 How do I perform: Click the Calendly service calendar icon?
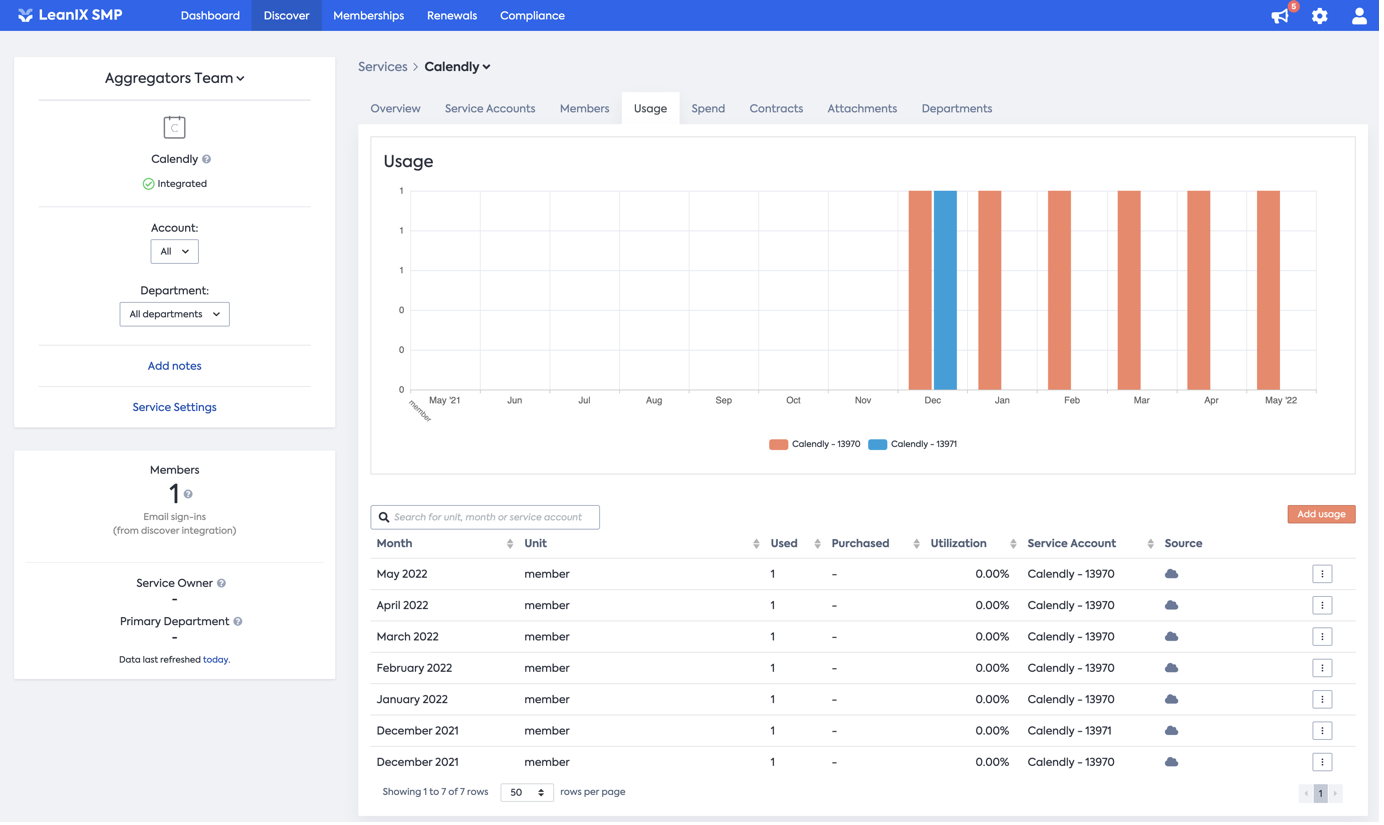(x=175, y=127)
